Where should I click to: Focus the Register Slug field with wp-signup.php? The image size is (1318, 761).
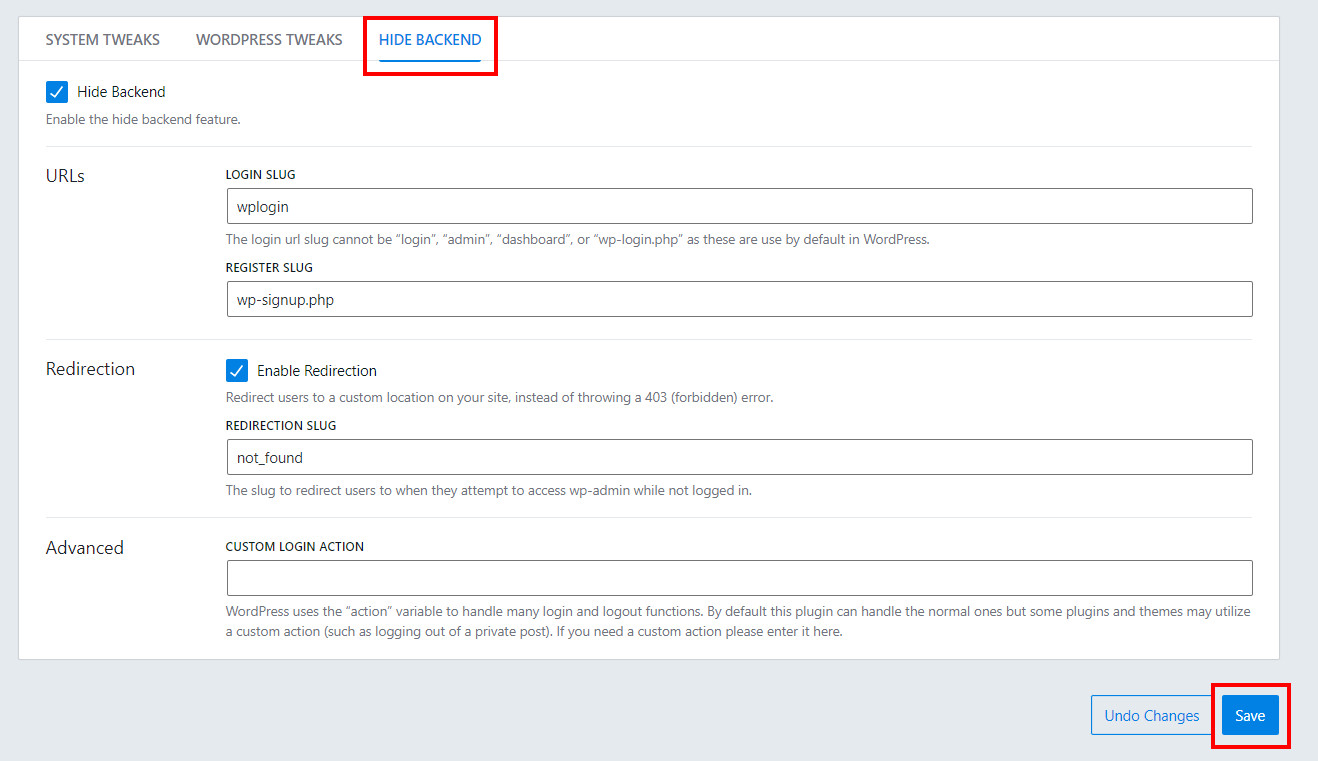click(x=739, y=299)
